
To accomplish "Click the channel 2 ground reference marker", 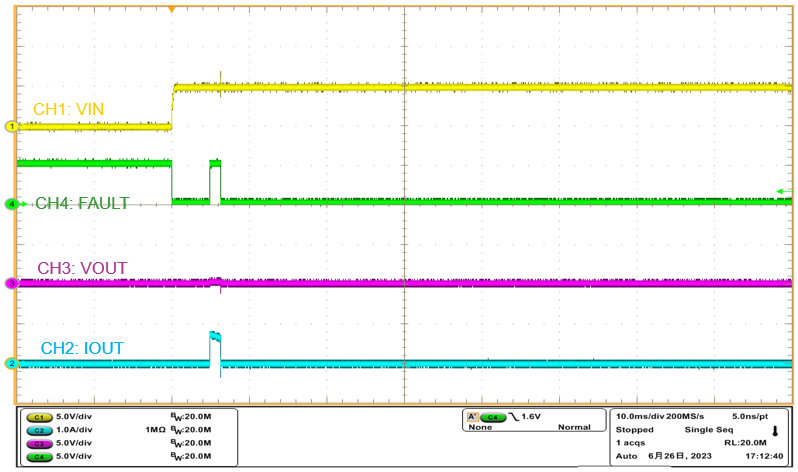I will pyautogui.click(x=12, y=363).
